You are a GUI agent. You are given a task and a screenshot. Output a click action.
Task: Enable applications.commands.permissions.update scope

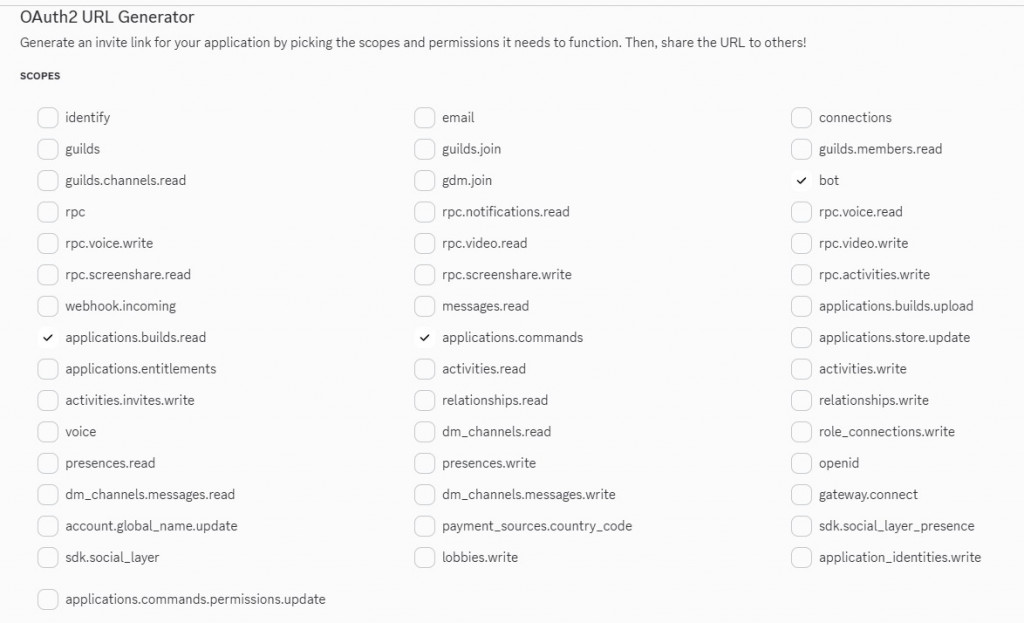click(48, 600)
